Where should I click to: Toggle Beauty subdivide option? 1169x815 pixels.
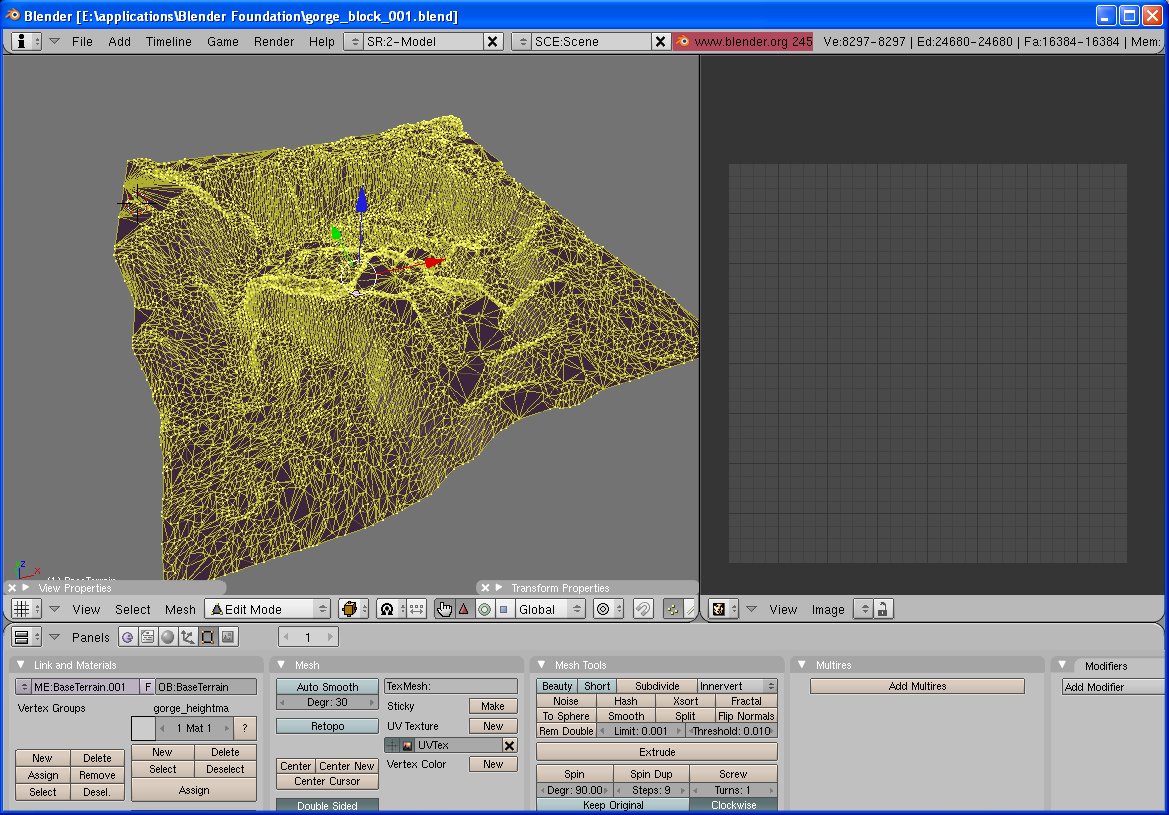click(x=557, y=686)
